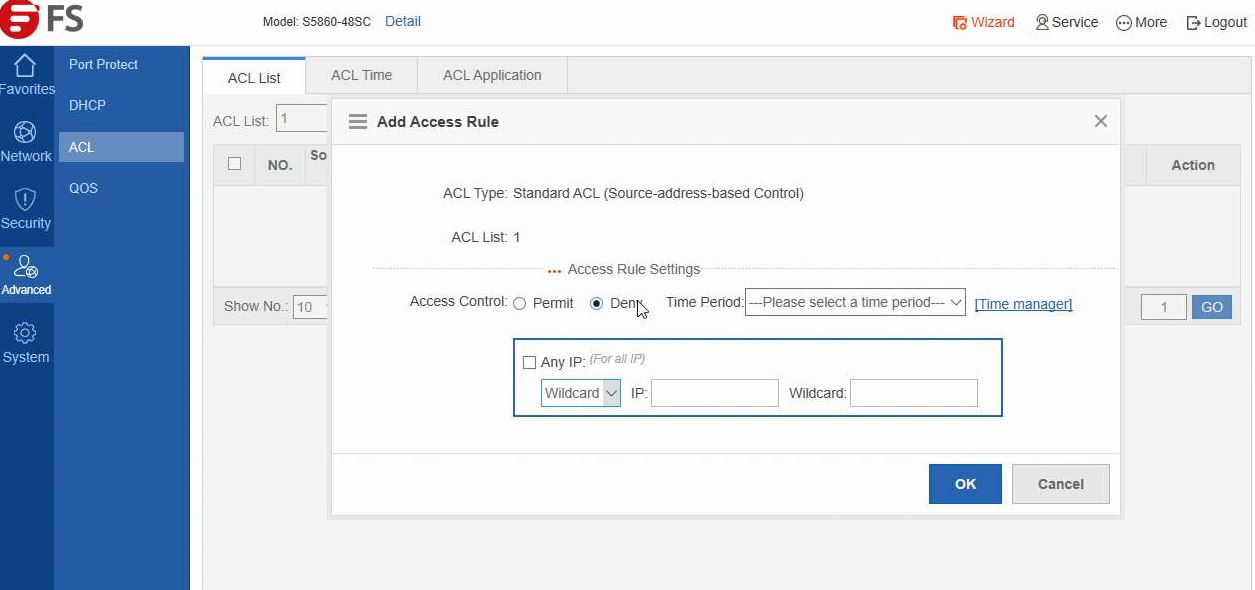Go to the Network section icon
Image resolution: width=1255 pixels, height=590 pixels.
pyautogui.click(x=25, y=133)
